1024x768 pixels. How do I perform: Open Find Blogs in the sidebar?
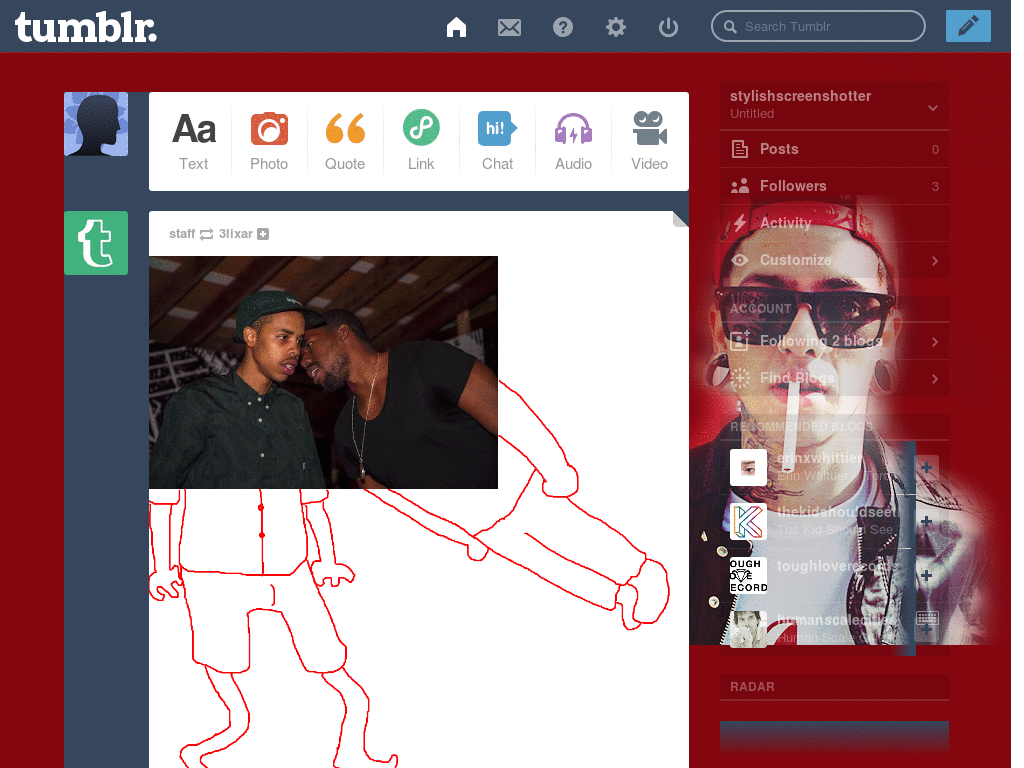pos(834,378)
